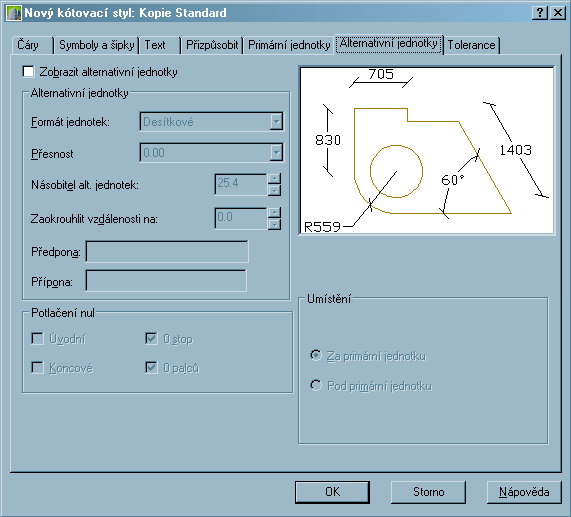The width and height of the screenshot is (571, 517).
Task: Increase round distances value with up arrow
Action: pos(274,213)
